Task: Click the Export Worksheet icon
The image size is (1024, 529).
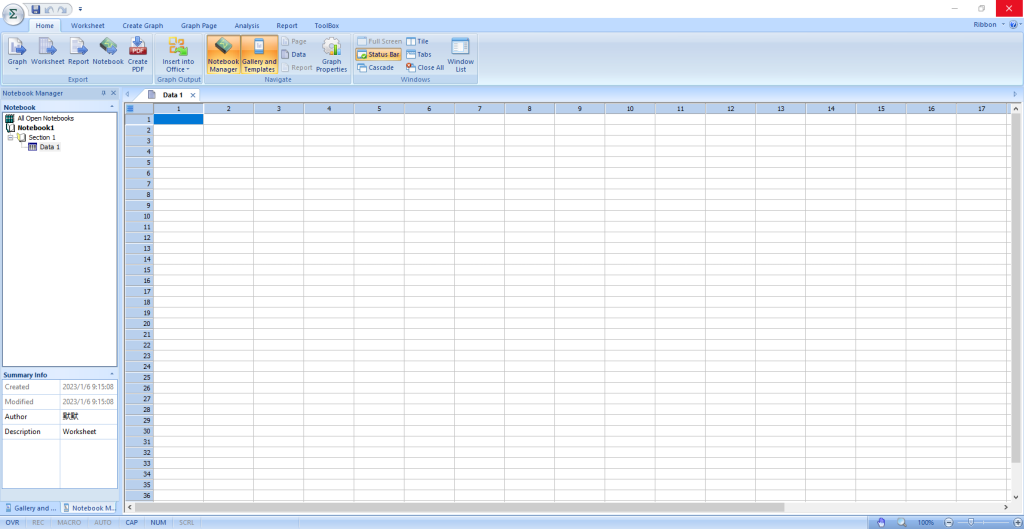Action: pyautogui.click(x=47, y=53)
